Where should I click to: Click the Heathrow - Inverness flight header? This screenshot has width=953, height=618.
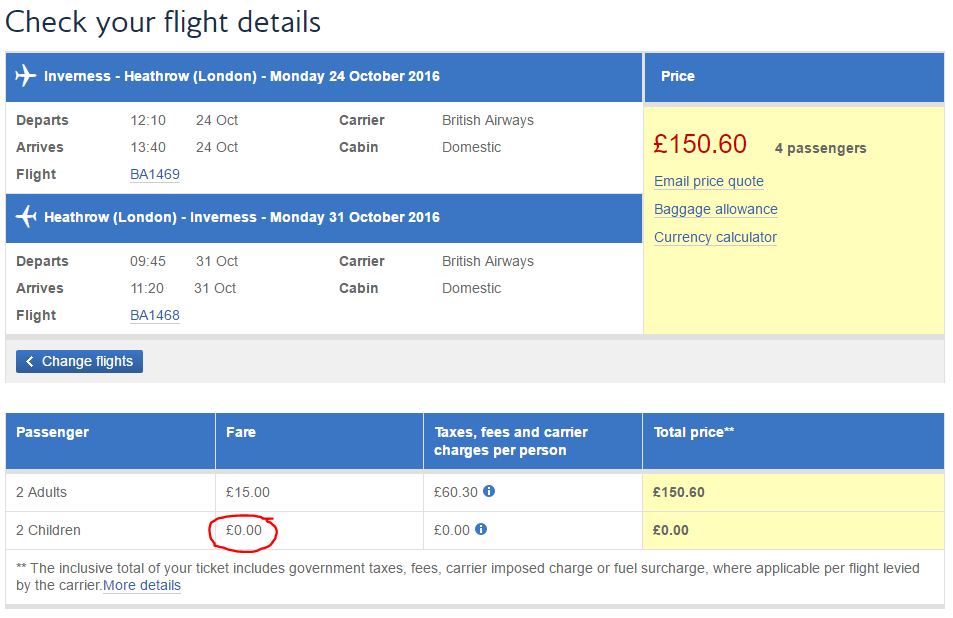tap(324, 218)
